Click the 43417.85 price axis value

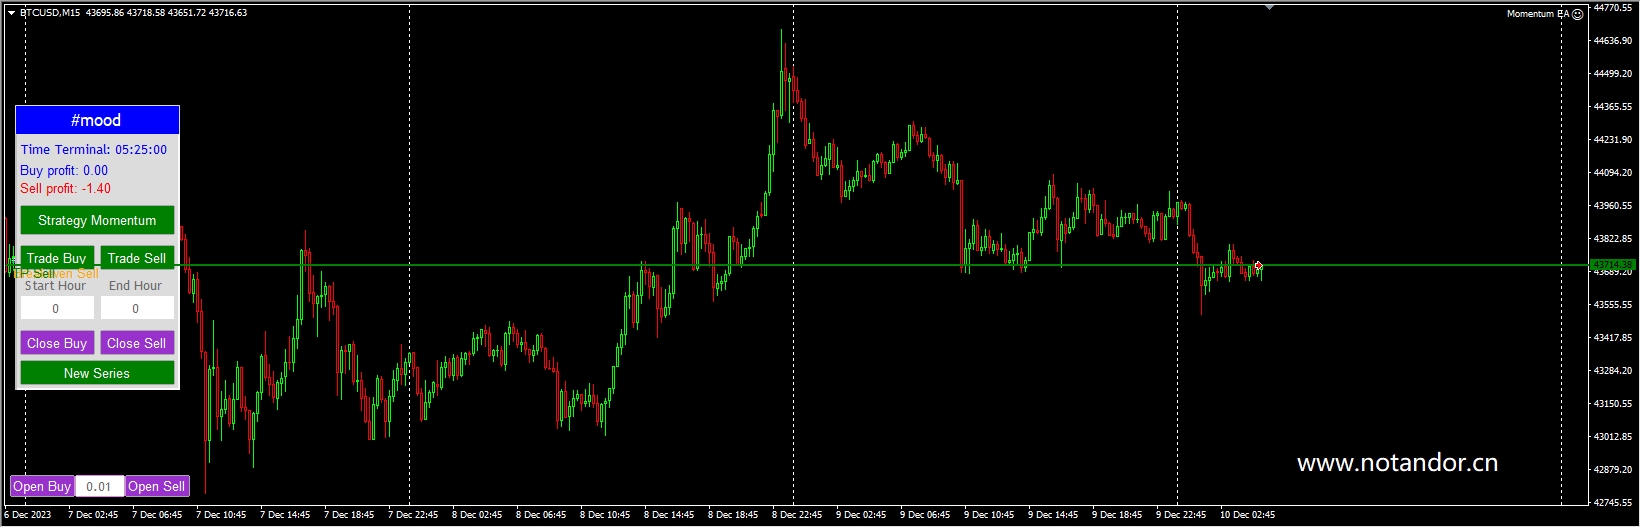(1613, 338)
